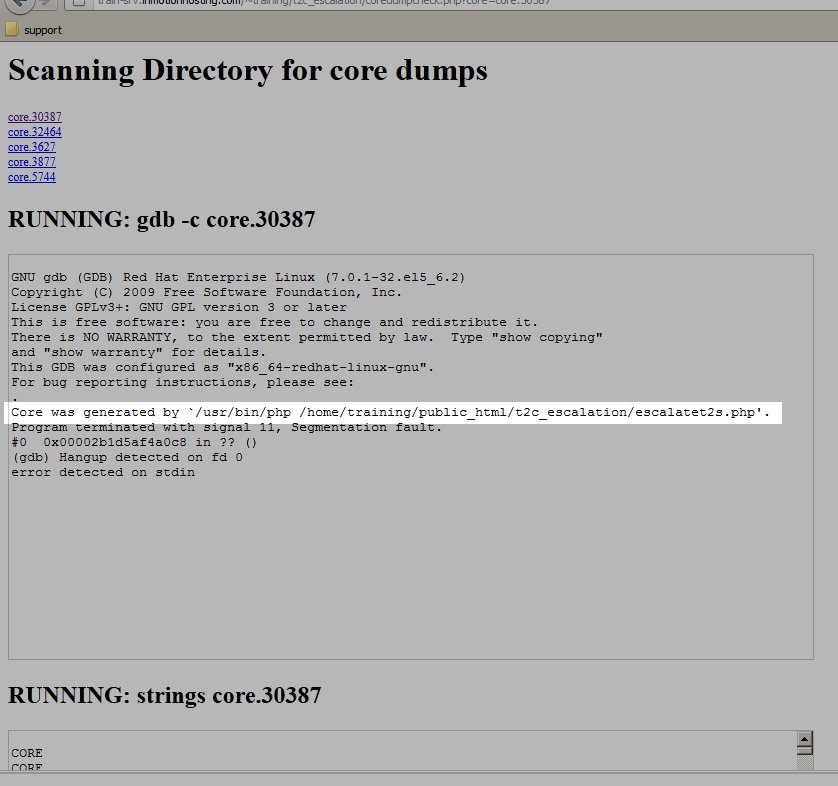Click the CORE text in strings output box
The image size is (838, 786).
[x=27, y=753]
